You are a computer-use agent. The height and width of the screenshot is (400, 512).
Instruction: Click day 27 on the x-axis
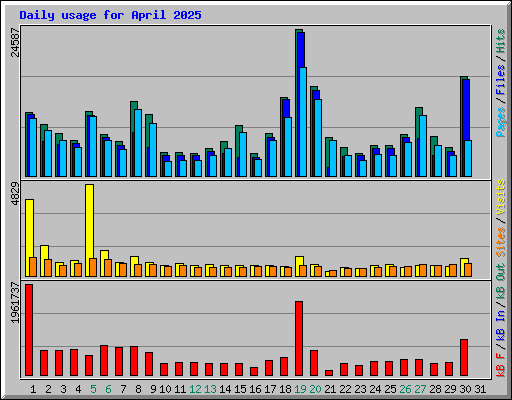pos(420,389)
